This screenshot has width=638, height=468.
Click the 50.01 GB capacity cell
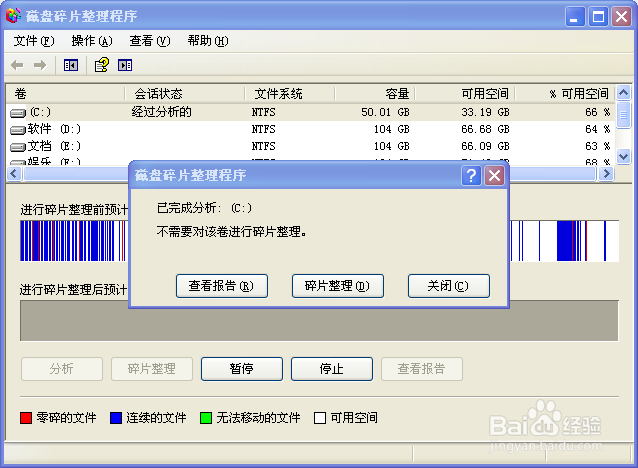[385, 112]
